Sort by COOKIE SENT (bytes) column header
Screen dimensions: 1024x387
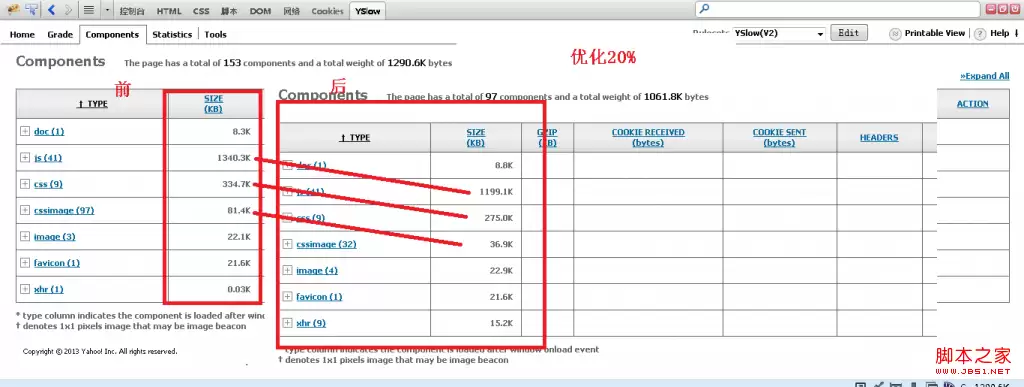tap(779, 137)
